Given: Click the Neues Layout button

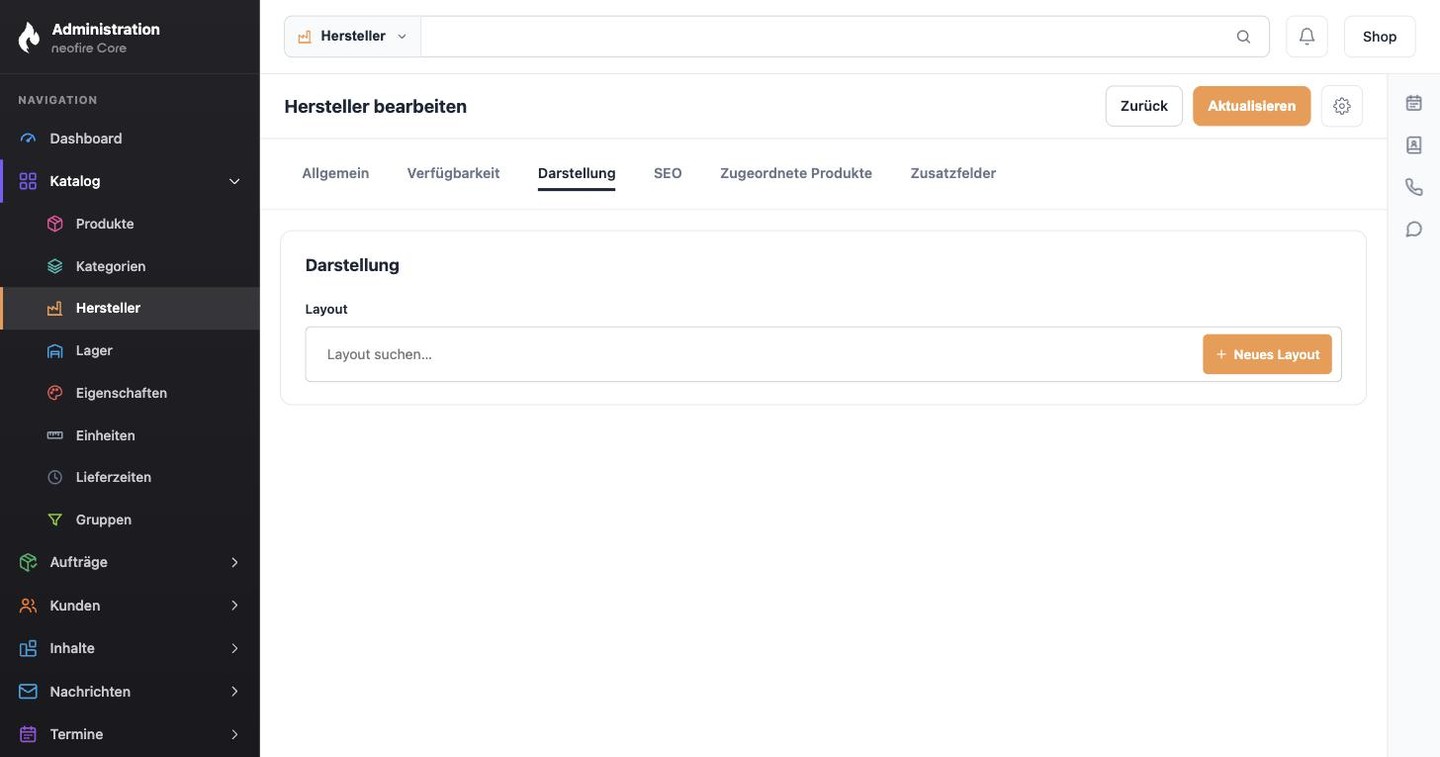Looking at the screenshot, I should (1267, 354).
